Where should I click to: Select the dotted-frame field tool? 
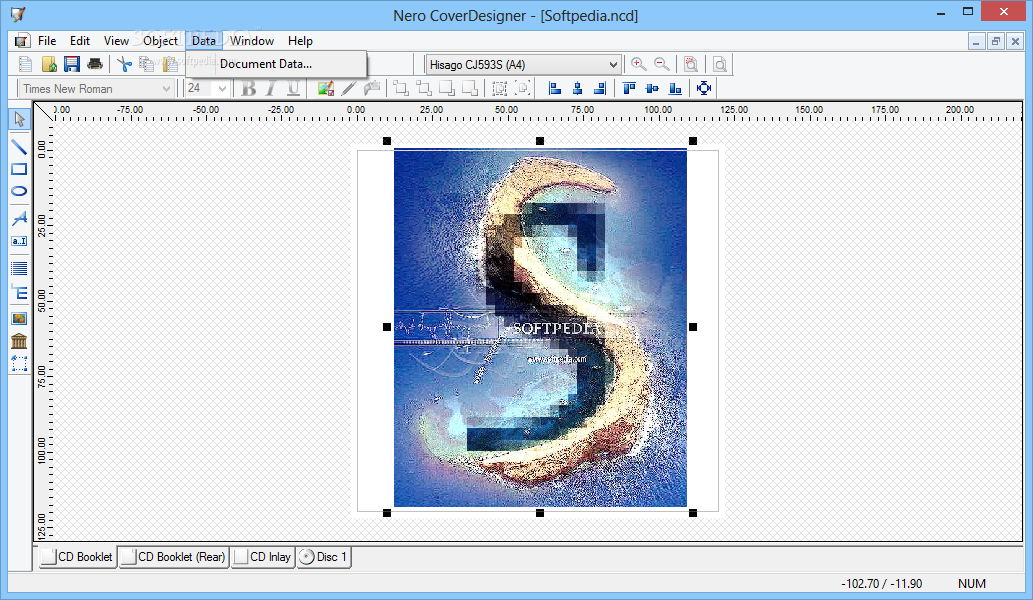pyautogui.click(x=19, y=364)
